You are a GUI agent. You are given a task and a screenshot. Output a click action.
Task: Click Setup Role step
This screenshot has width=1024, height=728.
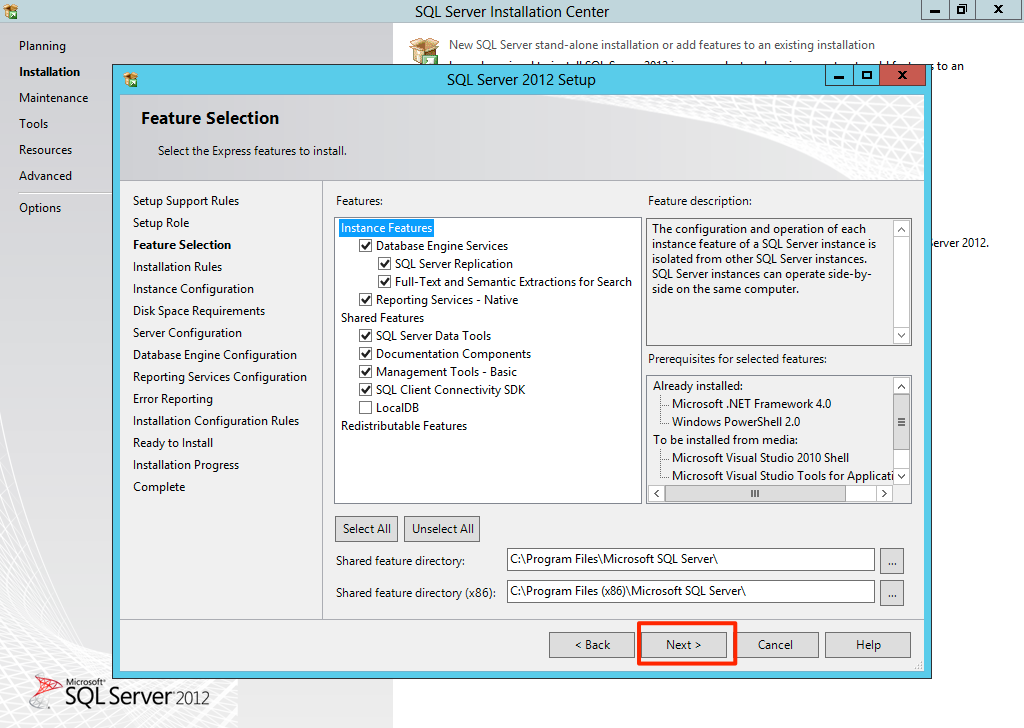coord(161,223)
